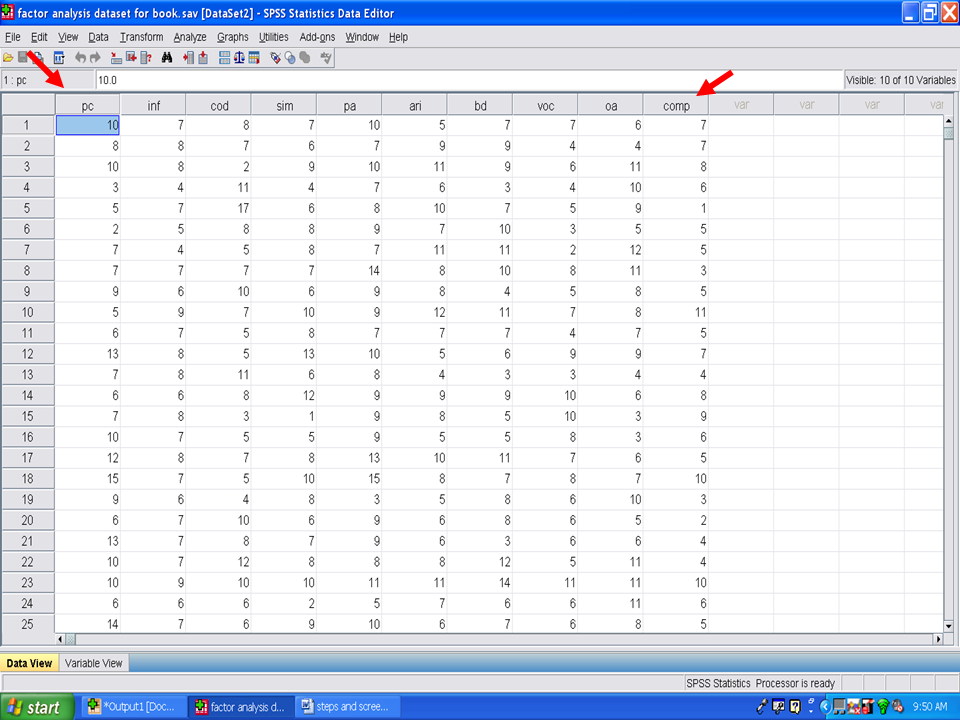Click the Open data document icon
960x720 pixels.
[8, 58]
